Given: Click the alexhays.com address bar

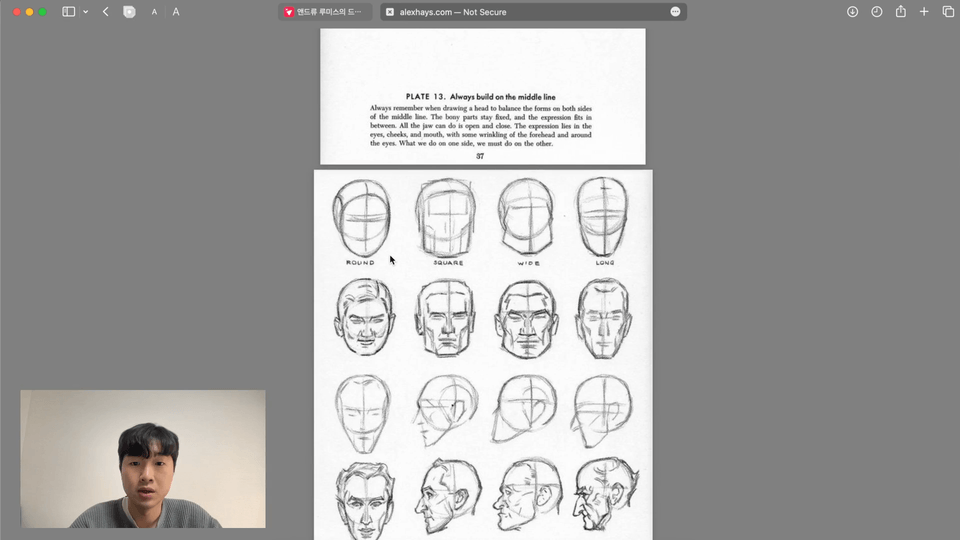Looking at the screenshot, I should (533, 12).
